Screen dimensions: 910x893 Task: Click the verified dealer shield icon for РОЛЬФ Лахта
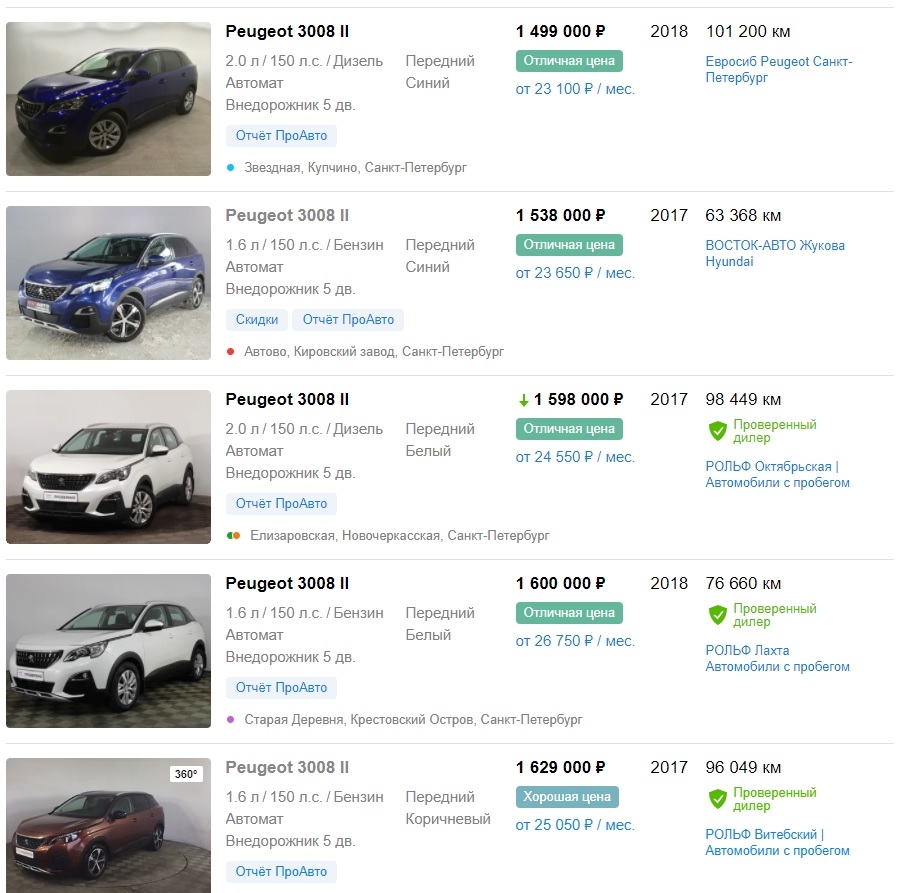[717, 615]
